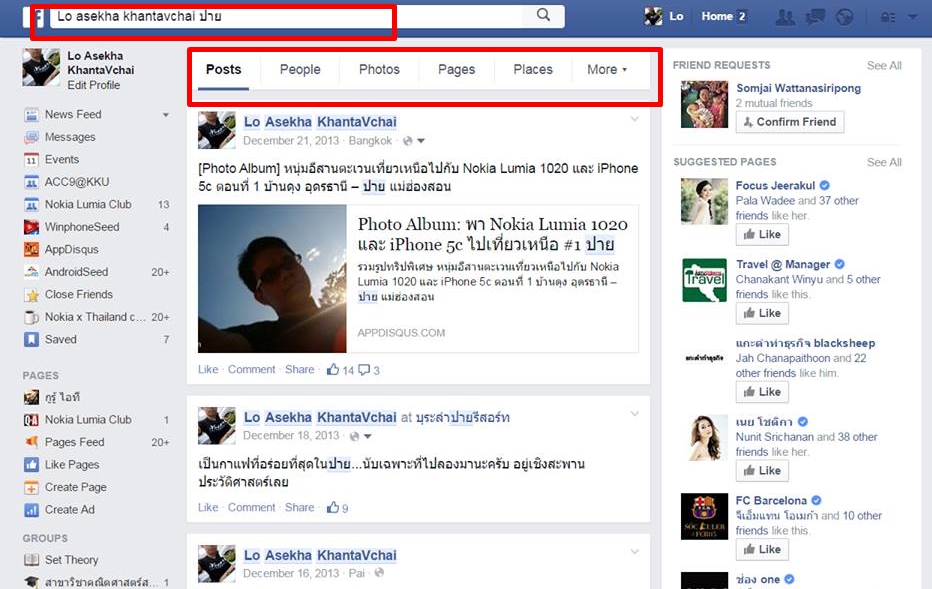Open FC Barcelona page thumbnail

pyautogui.click(x=704, y=516)
